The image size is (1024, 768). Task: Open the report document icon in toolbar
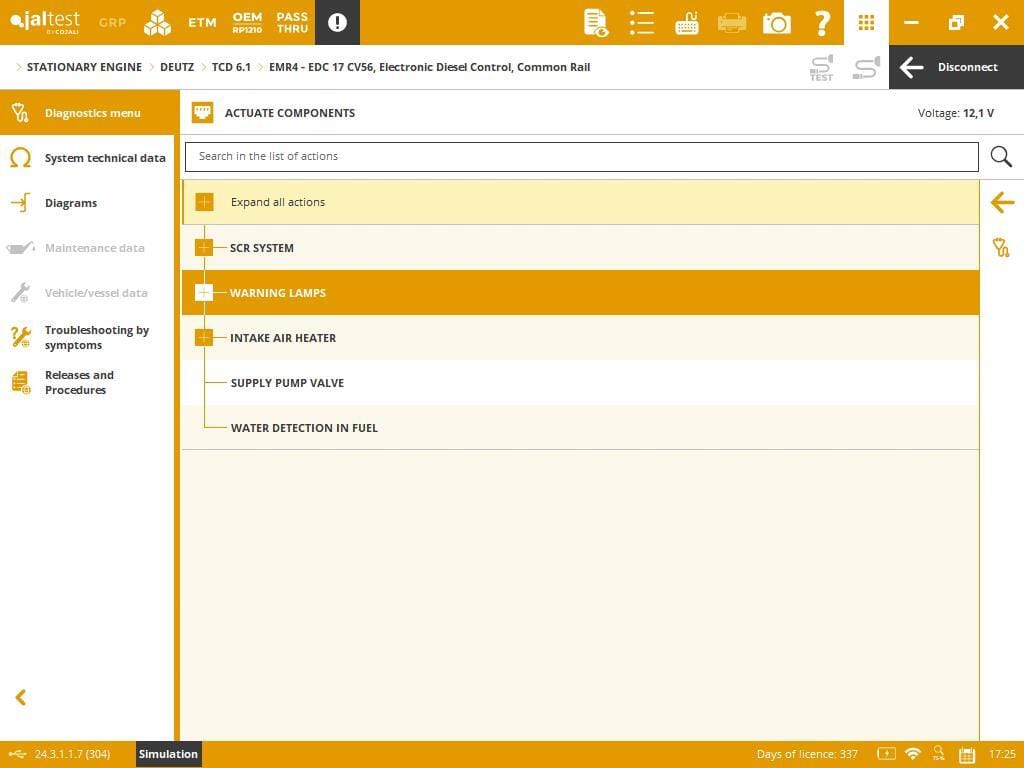[x=596, y=23]
